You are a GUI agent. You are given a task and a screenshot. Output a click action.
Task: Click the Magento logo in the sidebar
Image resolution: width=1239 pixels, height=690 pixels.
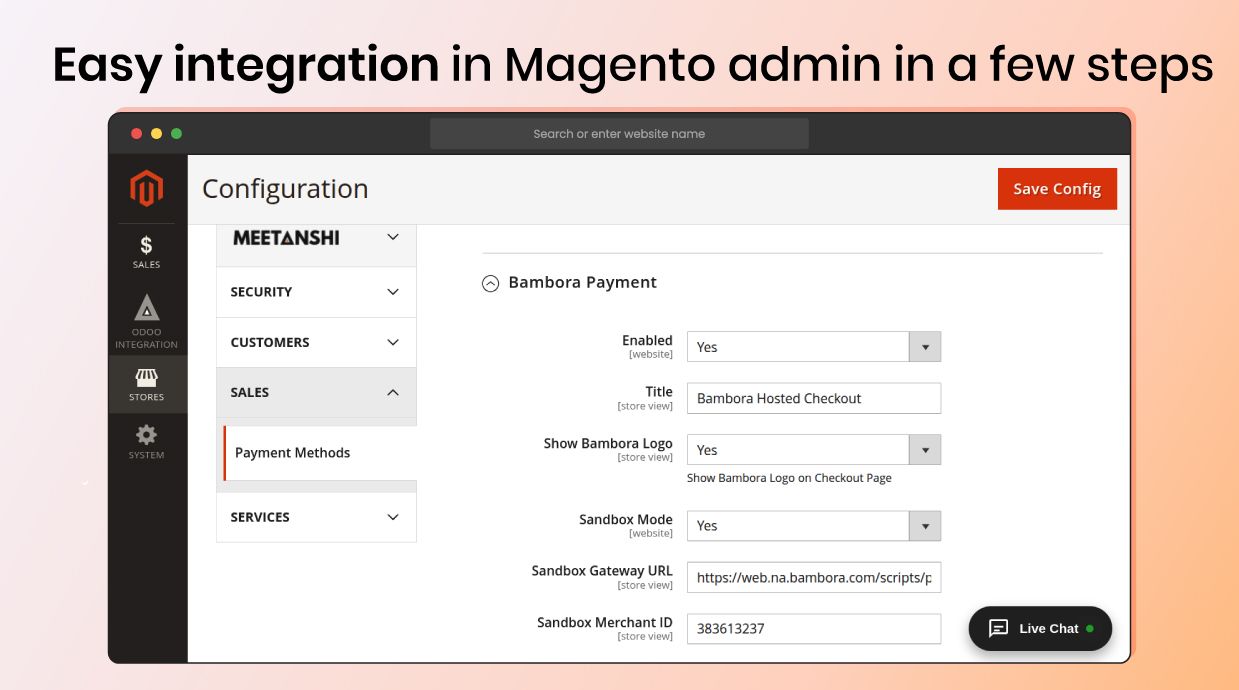click(146, 188)
